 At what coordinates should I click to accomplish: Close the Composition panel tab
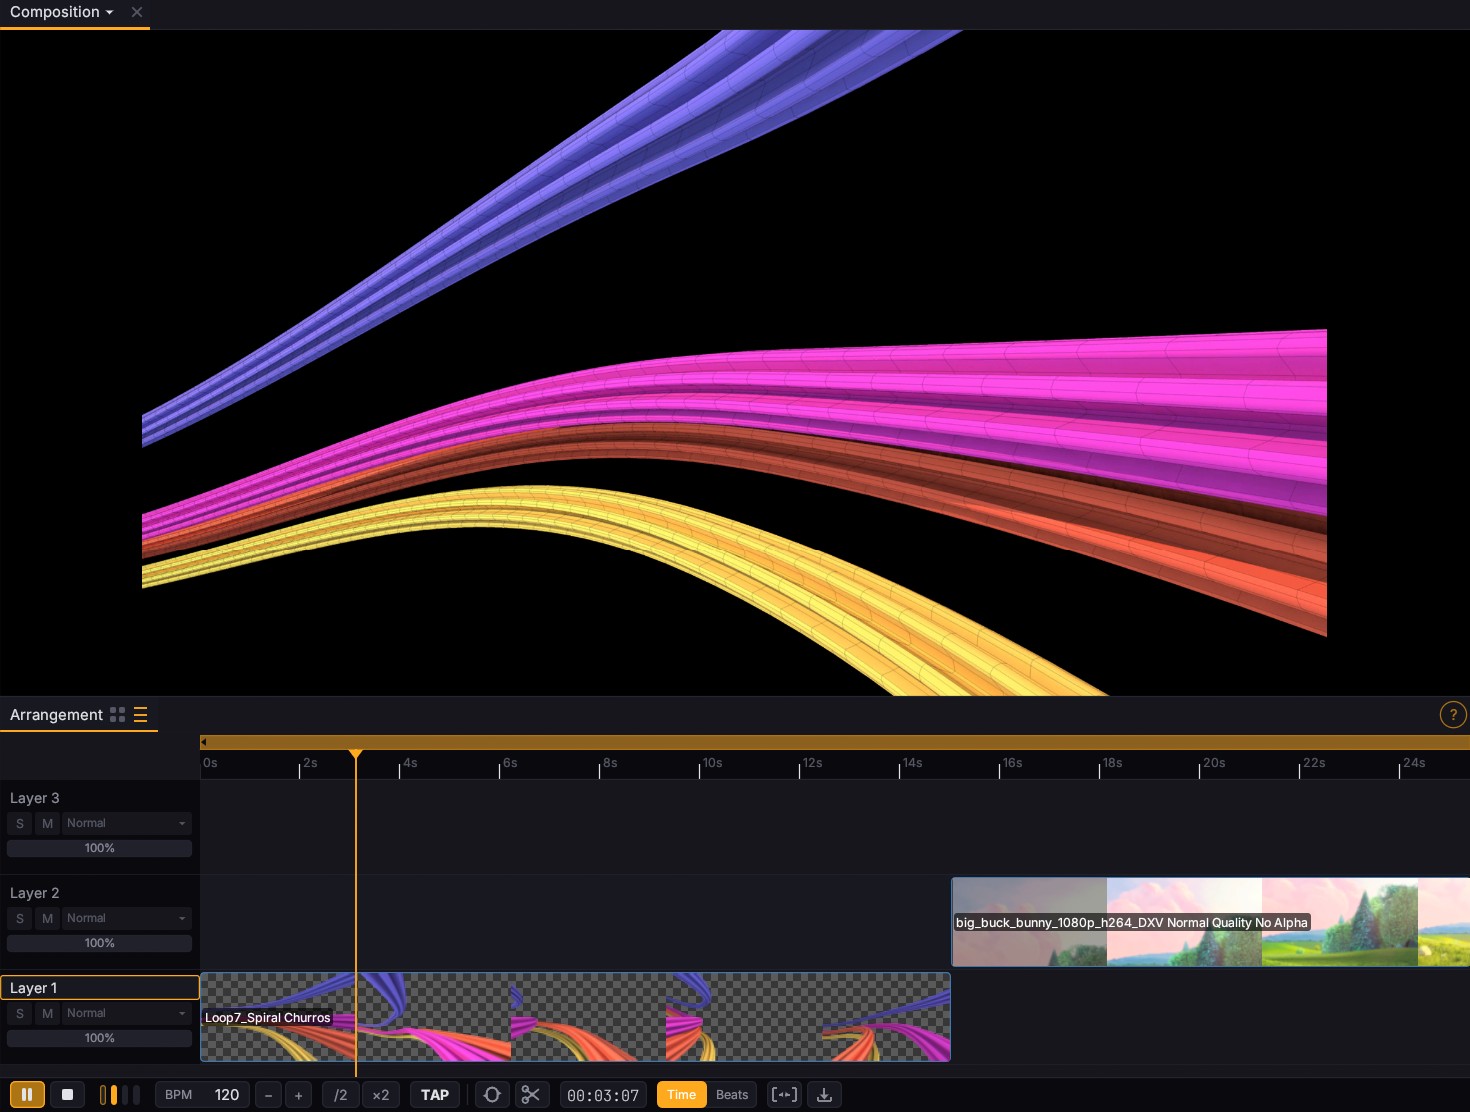pyautogui.click(x=137, y=12)
